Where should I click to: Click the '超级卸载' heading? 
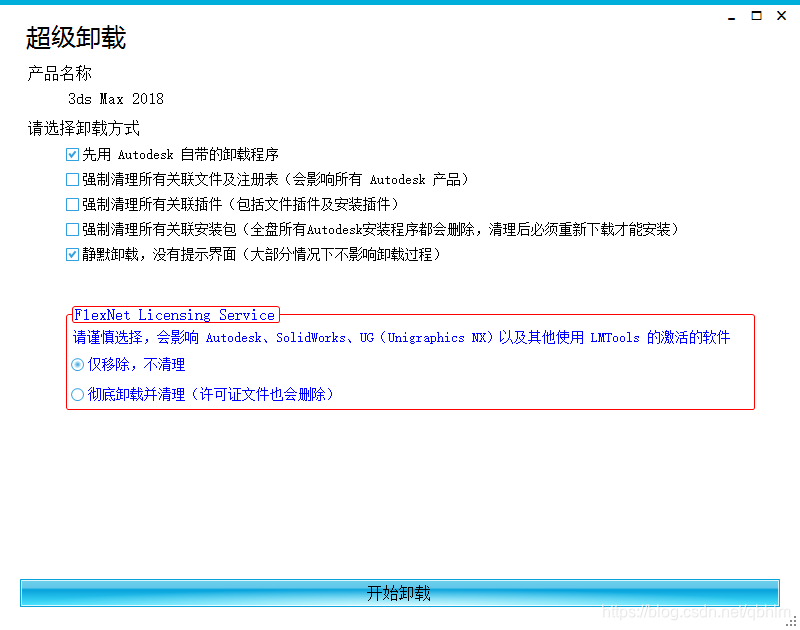click(x=76, y=38)
